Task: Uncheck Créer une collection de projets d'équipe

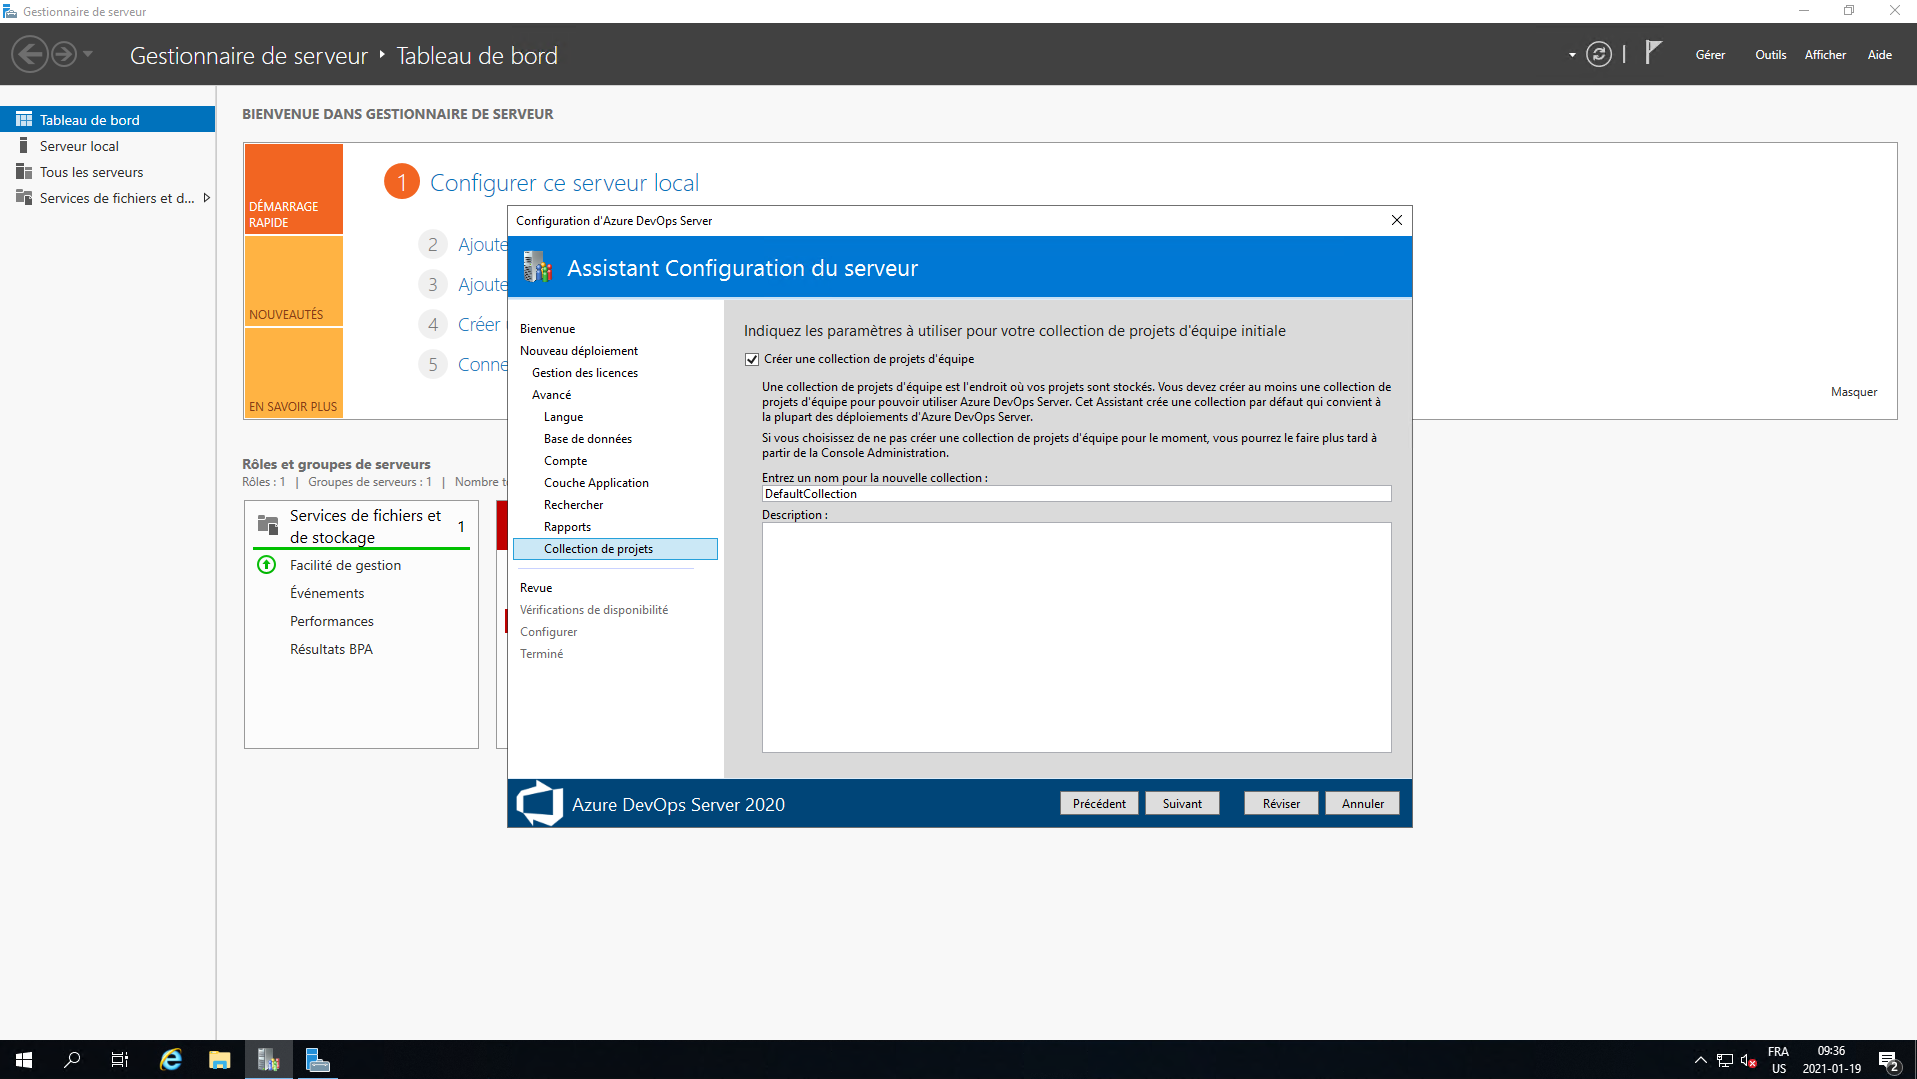Action: pyautogui.click(x=752, y=359)
